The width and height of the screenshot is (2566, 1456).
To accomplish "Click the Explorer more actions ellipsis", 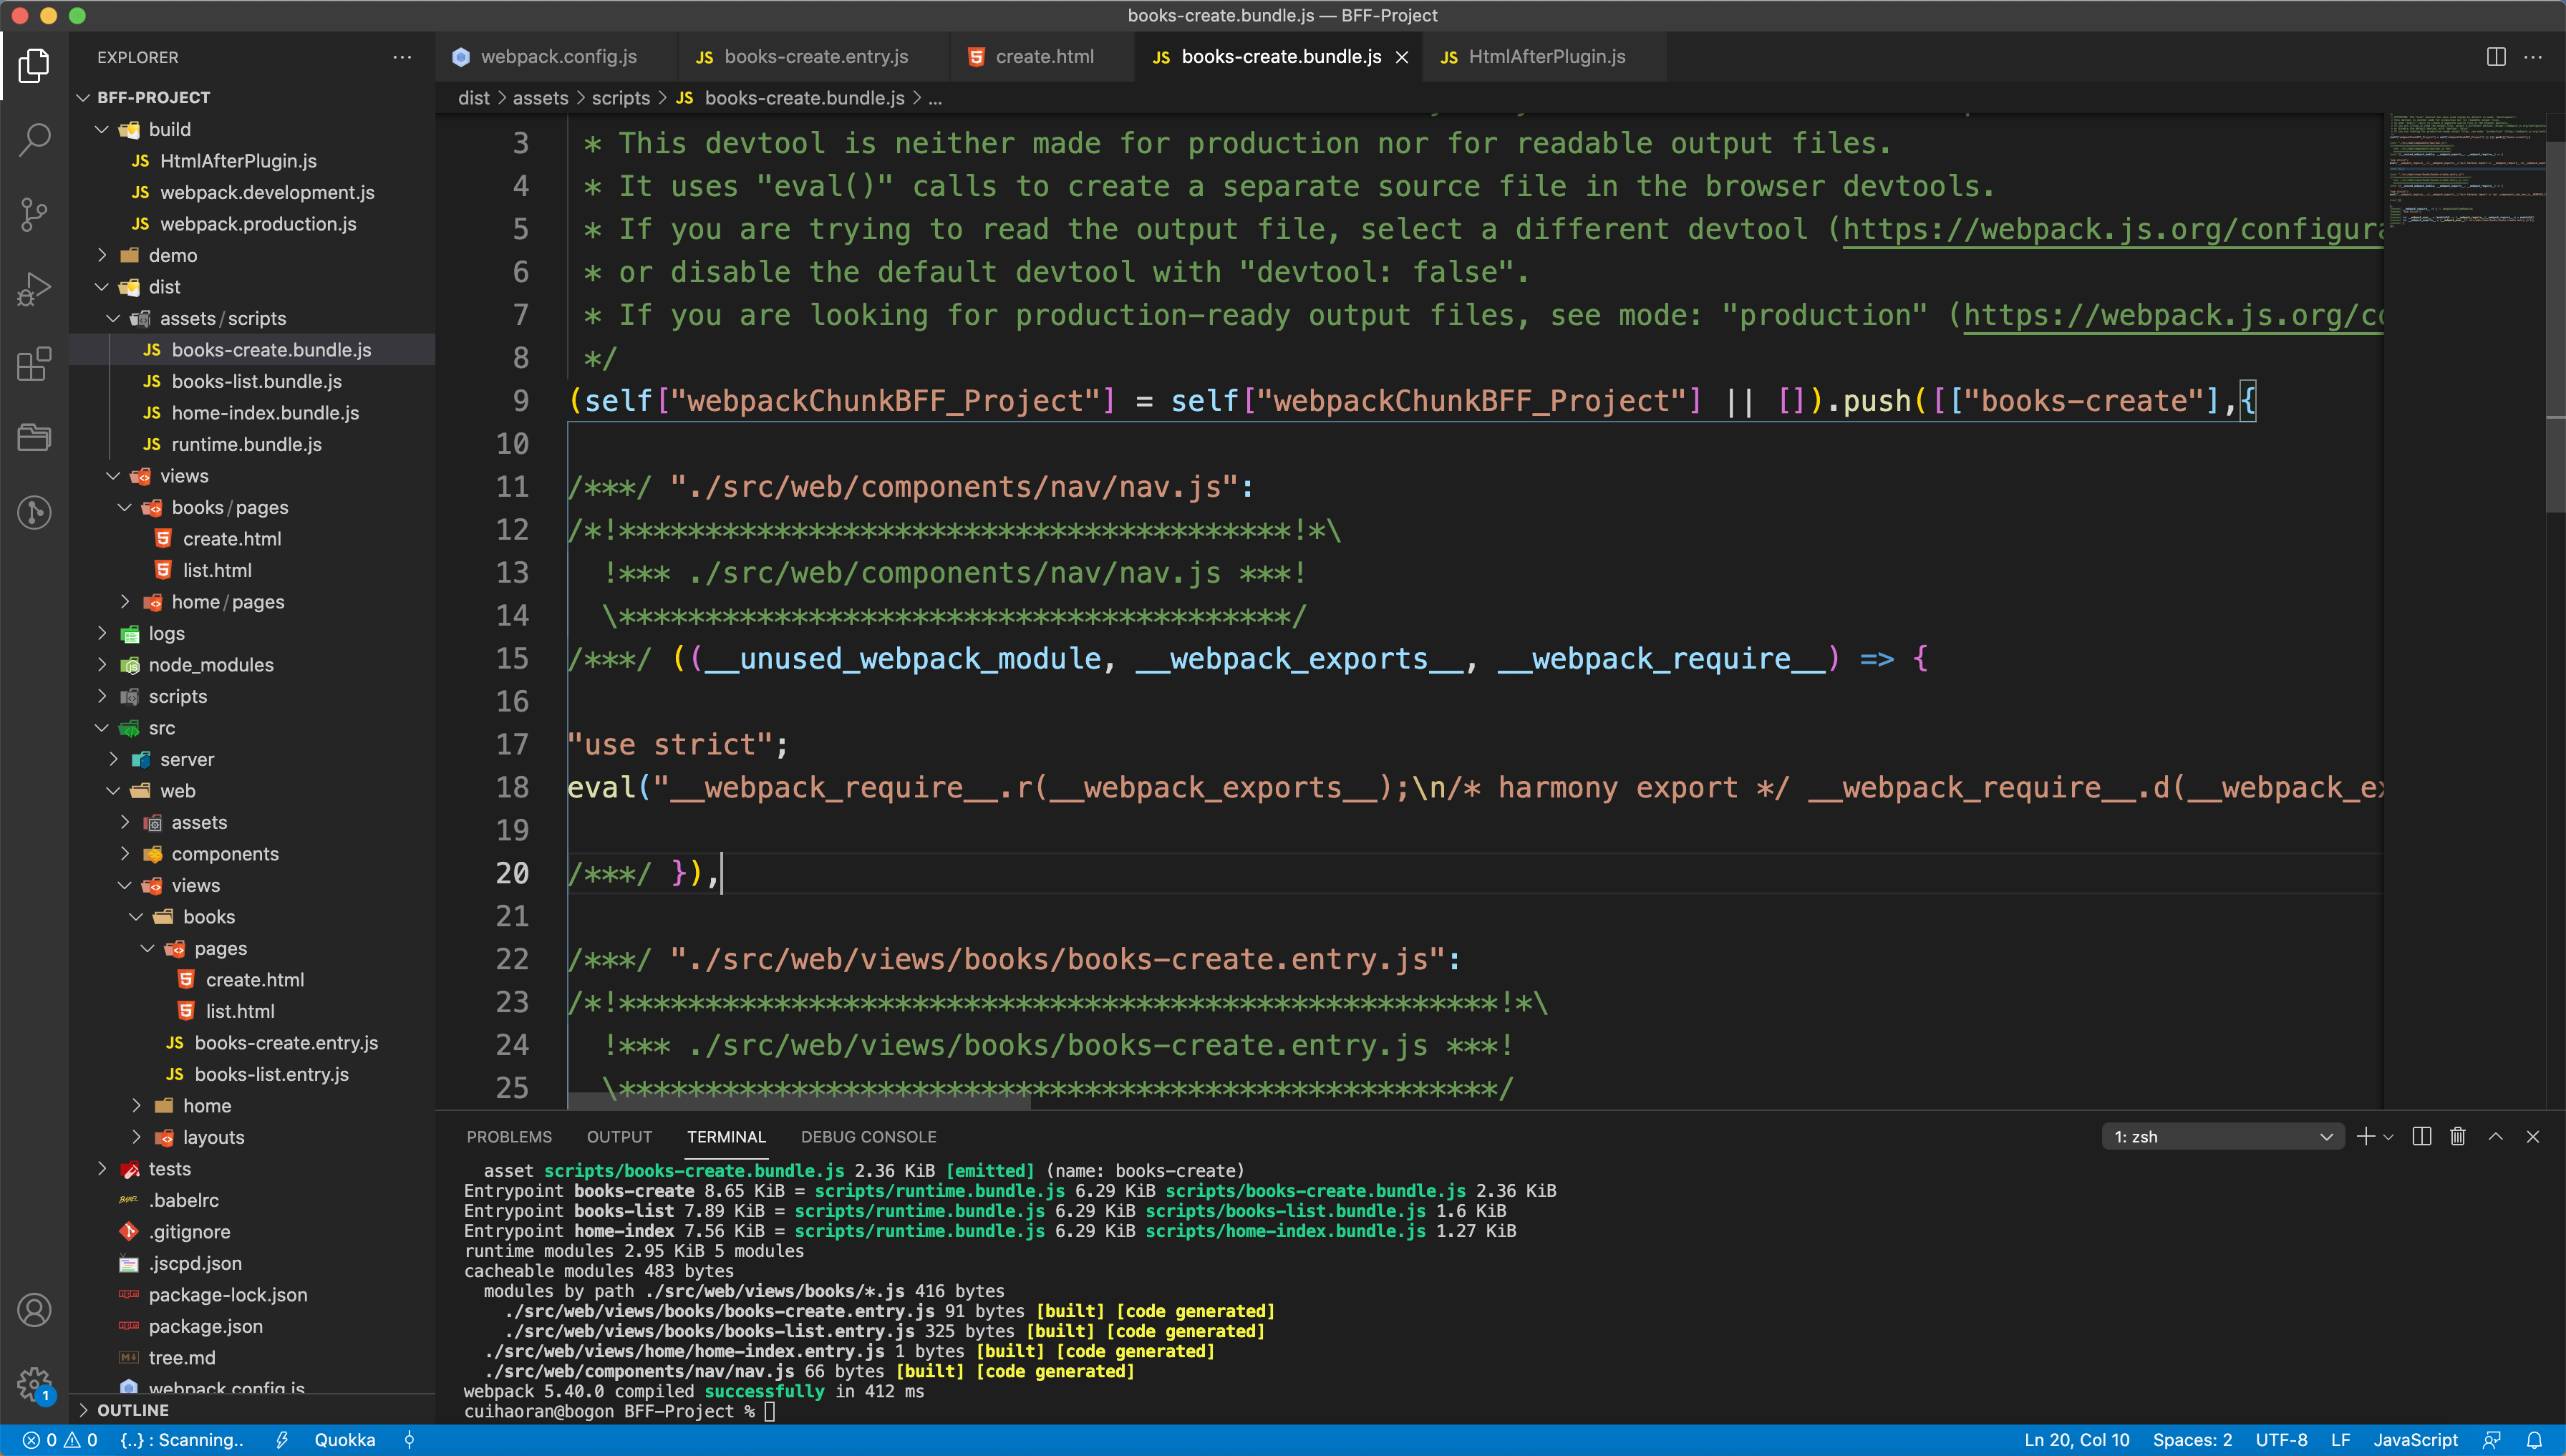I will click(x=402, y=57).
